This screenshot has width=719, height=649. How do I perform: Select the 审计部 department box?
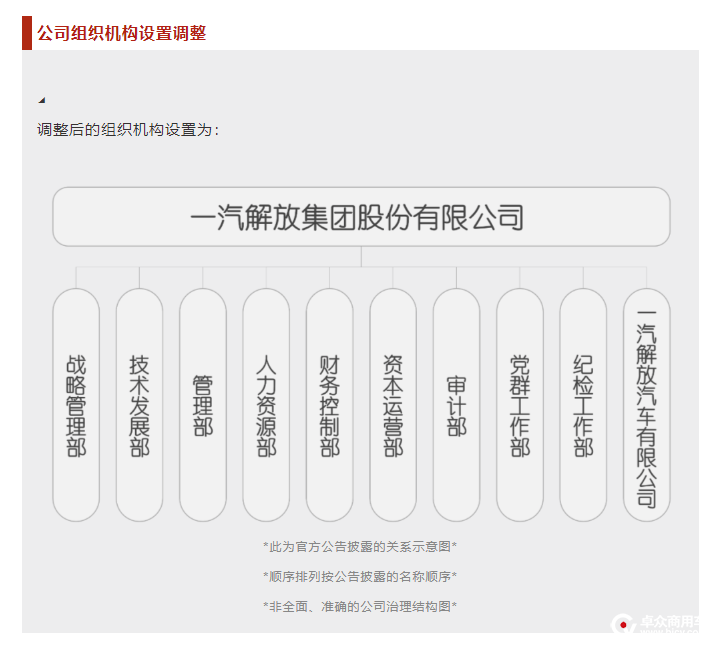pos(456,405)
